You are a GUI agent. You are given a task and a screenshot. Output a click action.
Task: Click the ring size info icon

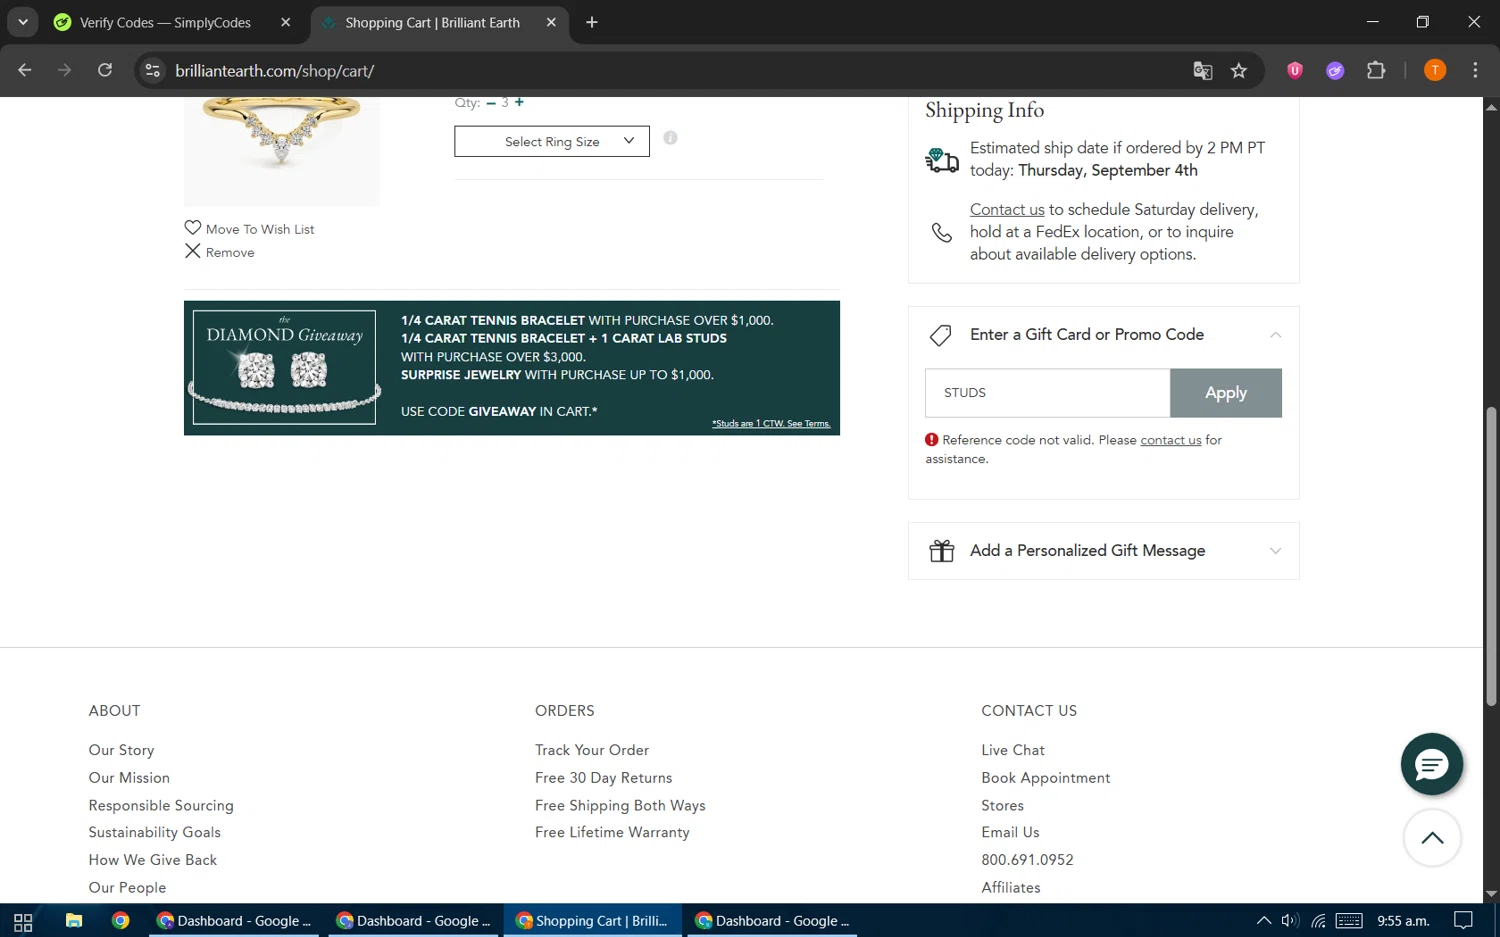point(670,138)
